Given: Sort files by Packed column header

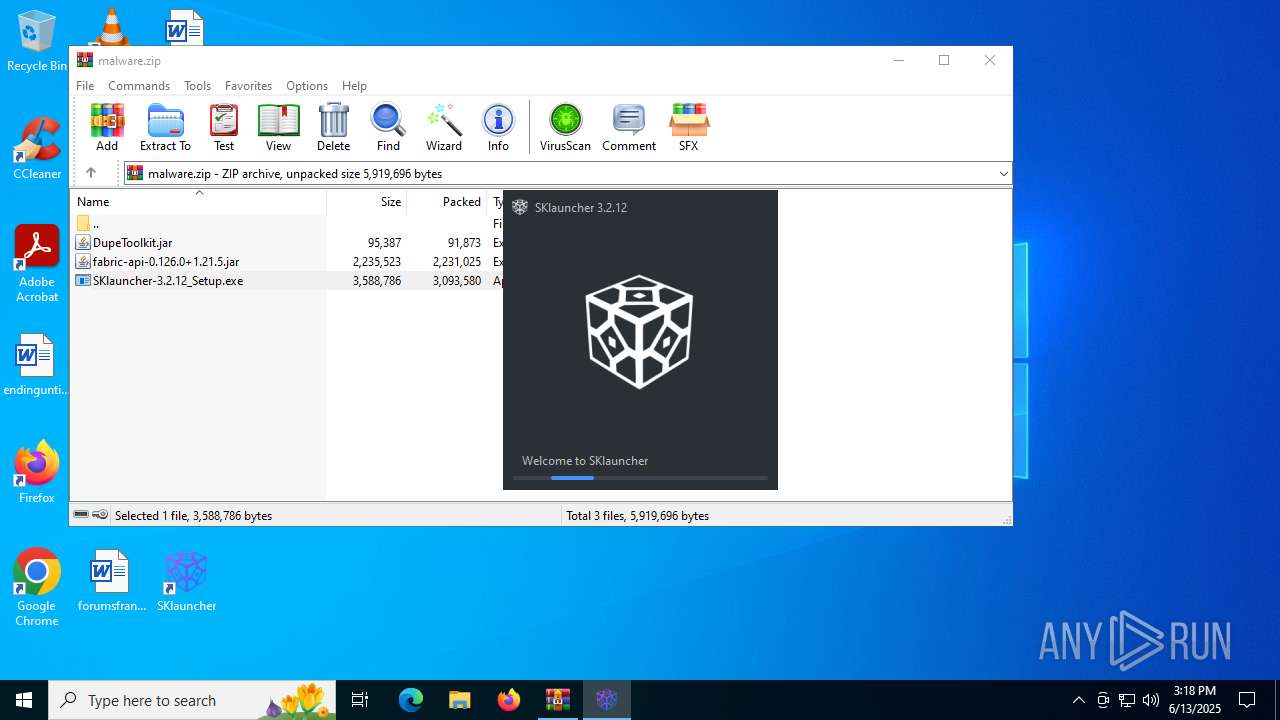Looking at the screenshot, I should tap(446, 202).
